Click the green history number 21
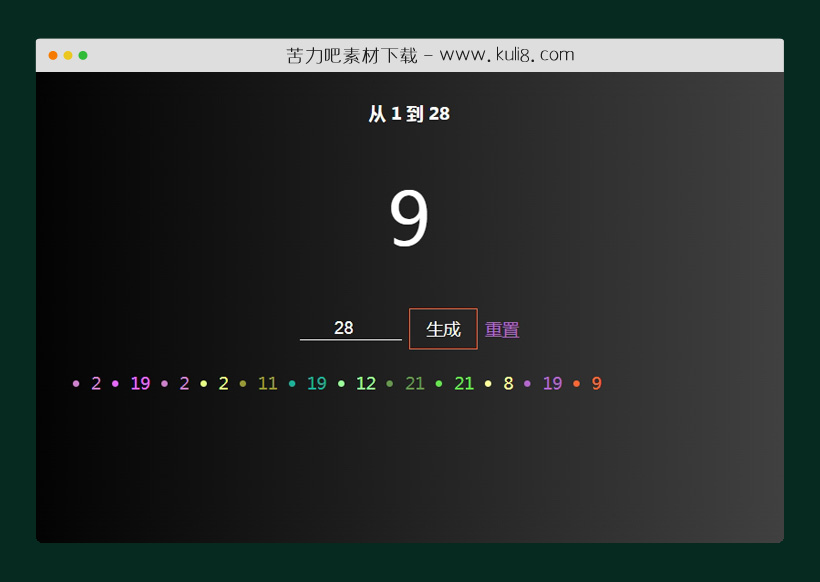Image resolution: width=820 pixels, height=582 pixels. [463, 383]
